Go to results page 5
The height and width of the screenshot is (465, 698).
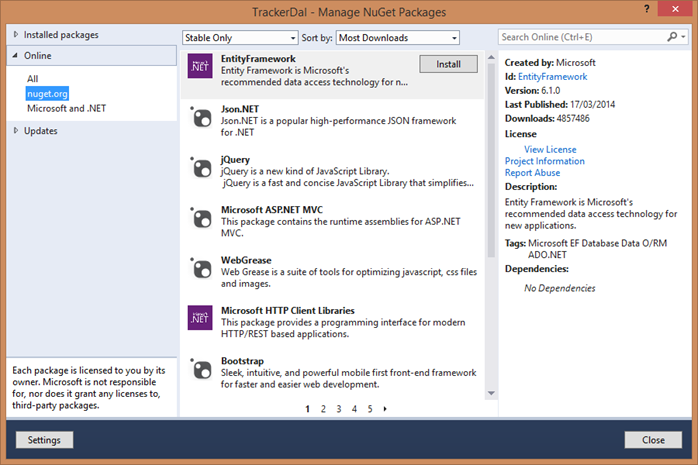pos(370,408)
